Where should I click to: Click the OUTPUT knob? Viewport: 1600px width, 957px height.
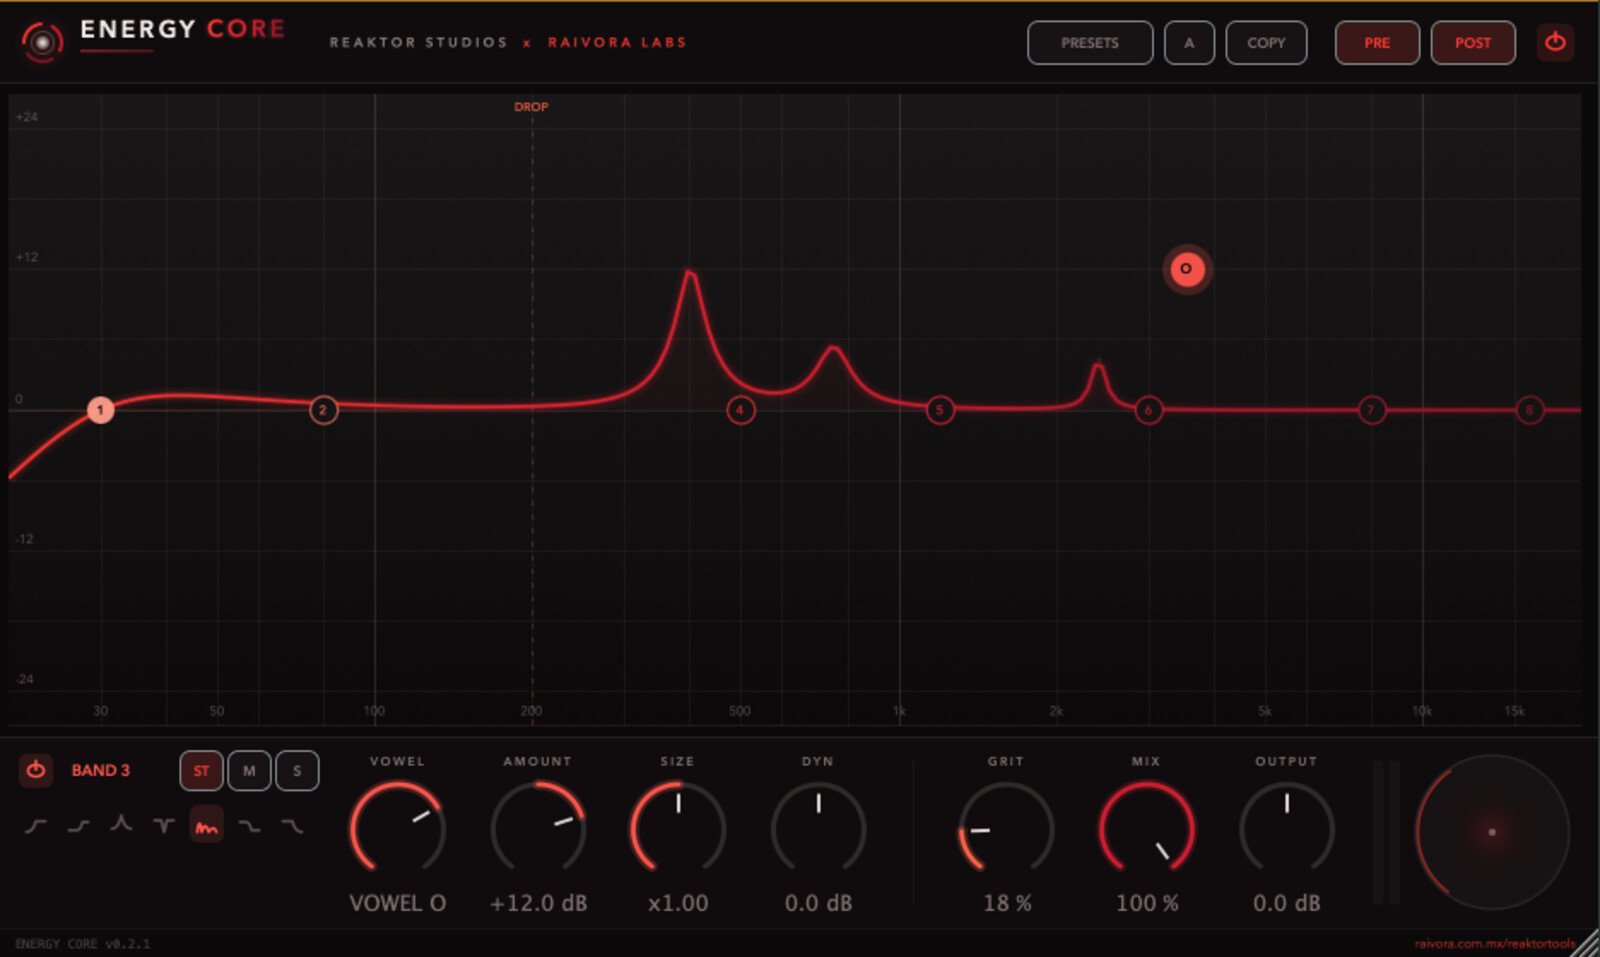point(1287,829)
